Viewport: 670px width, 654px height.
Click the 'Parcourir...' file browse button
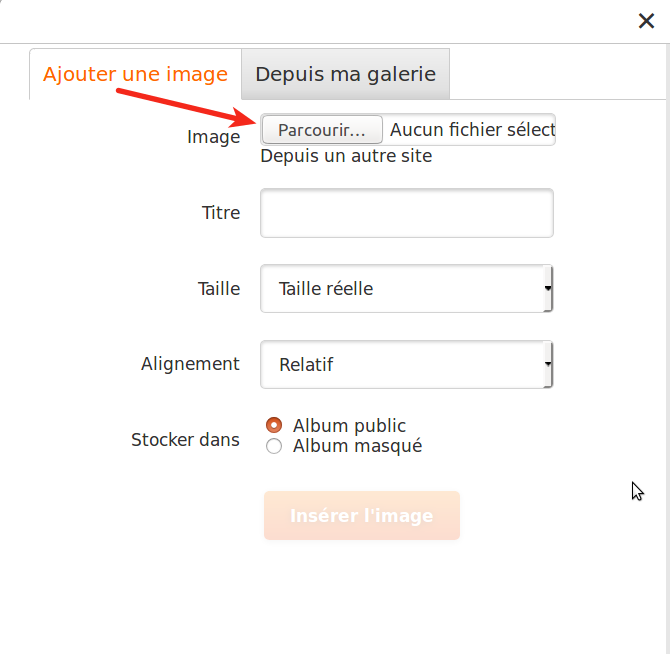pyautogui.click(x=321, y=130)
